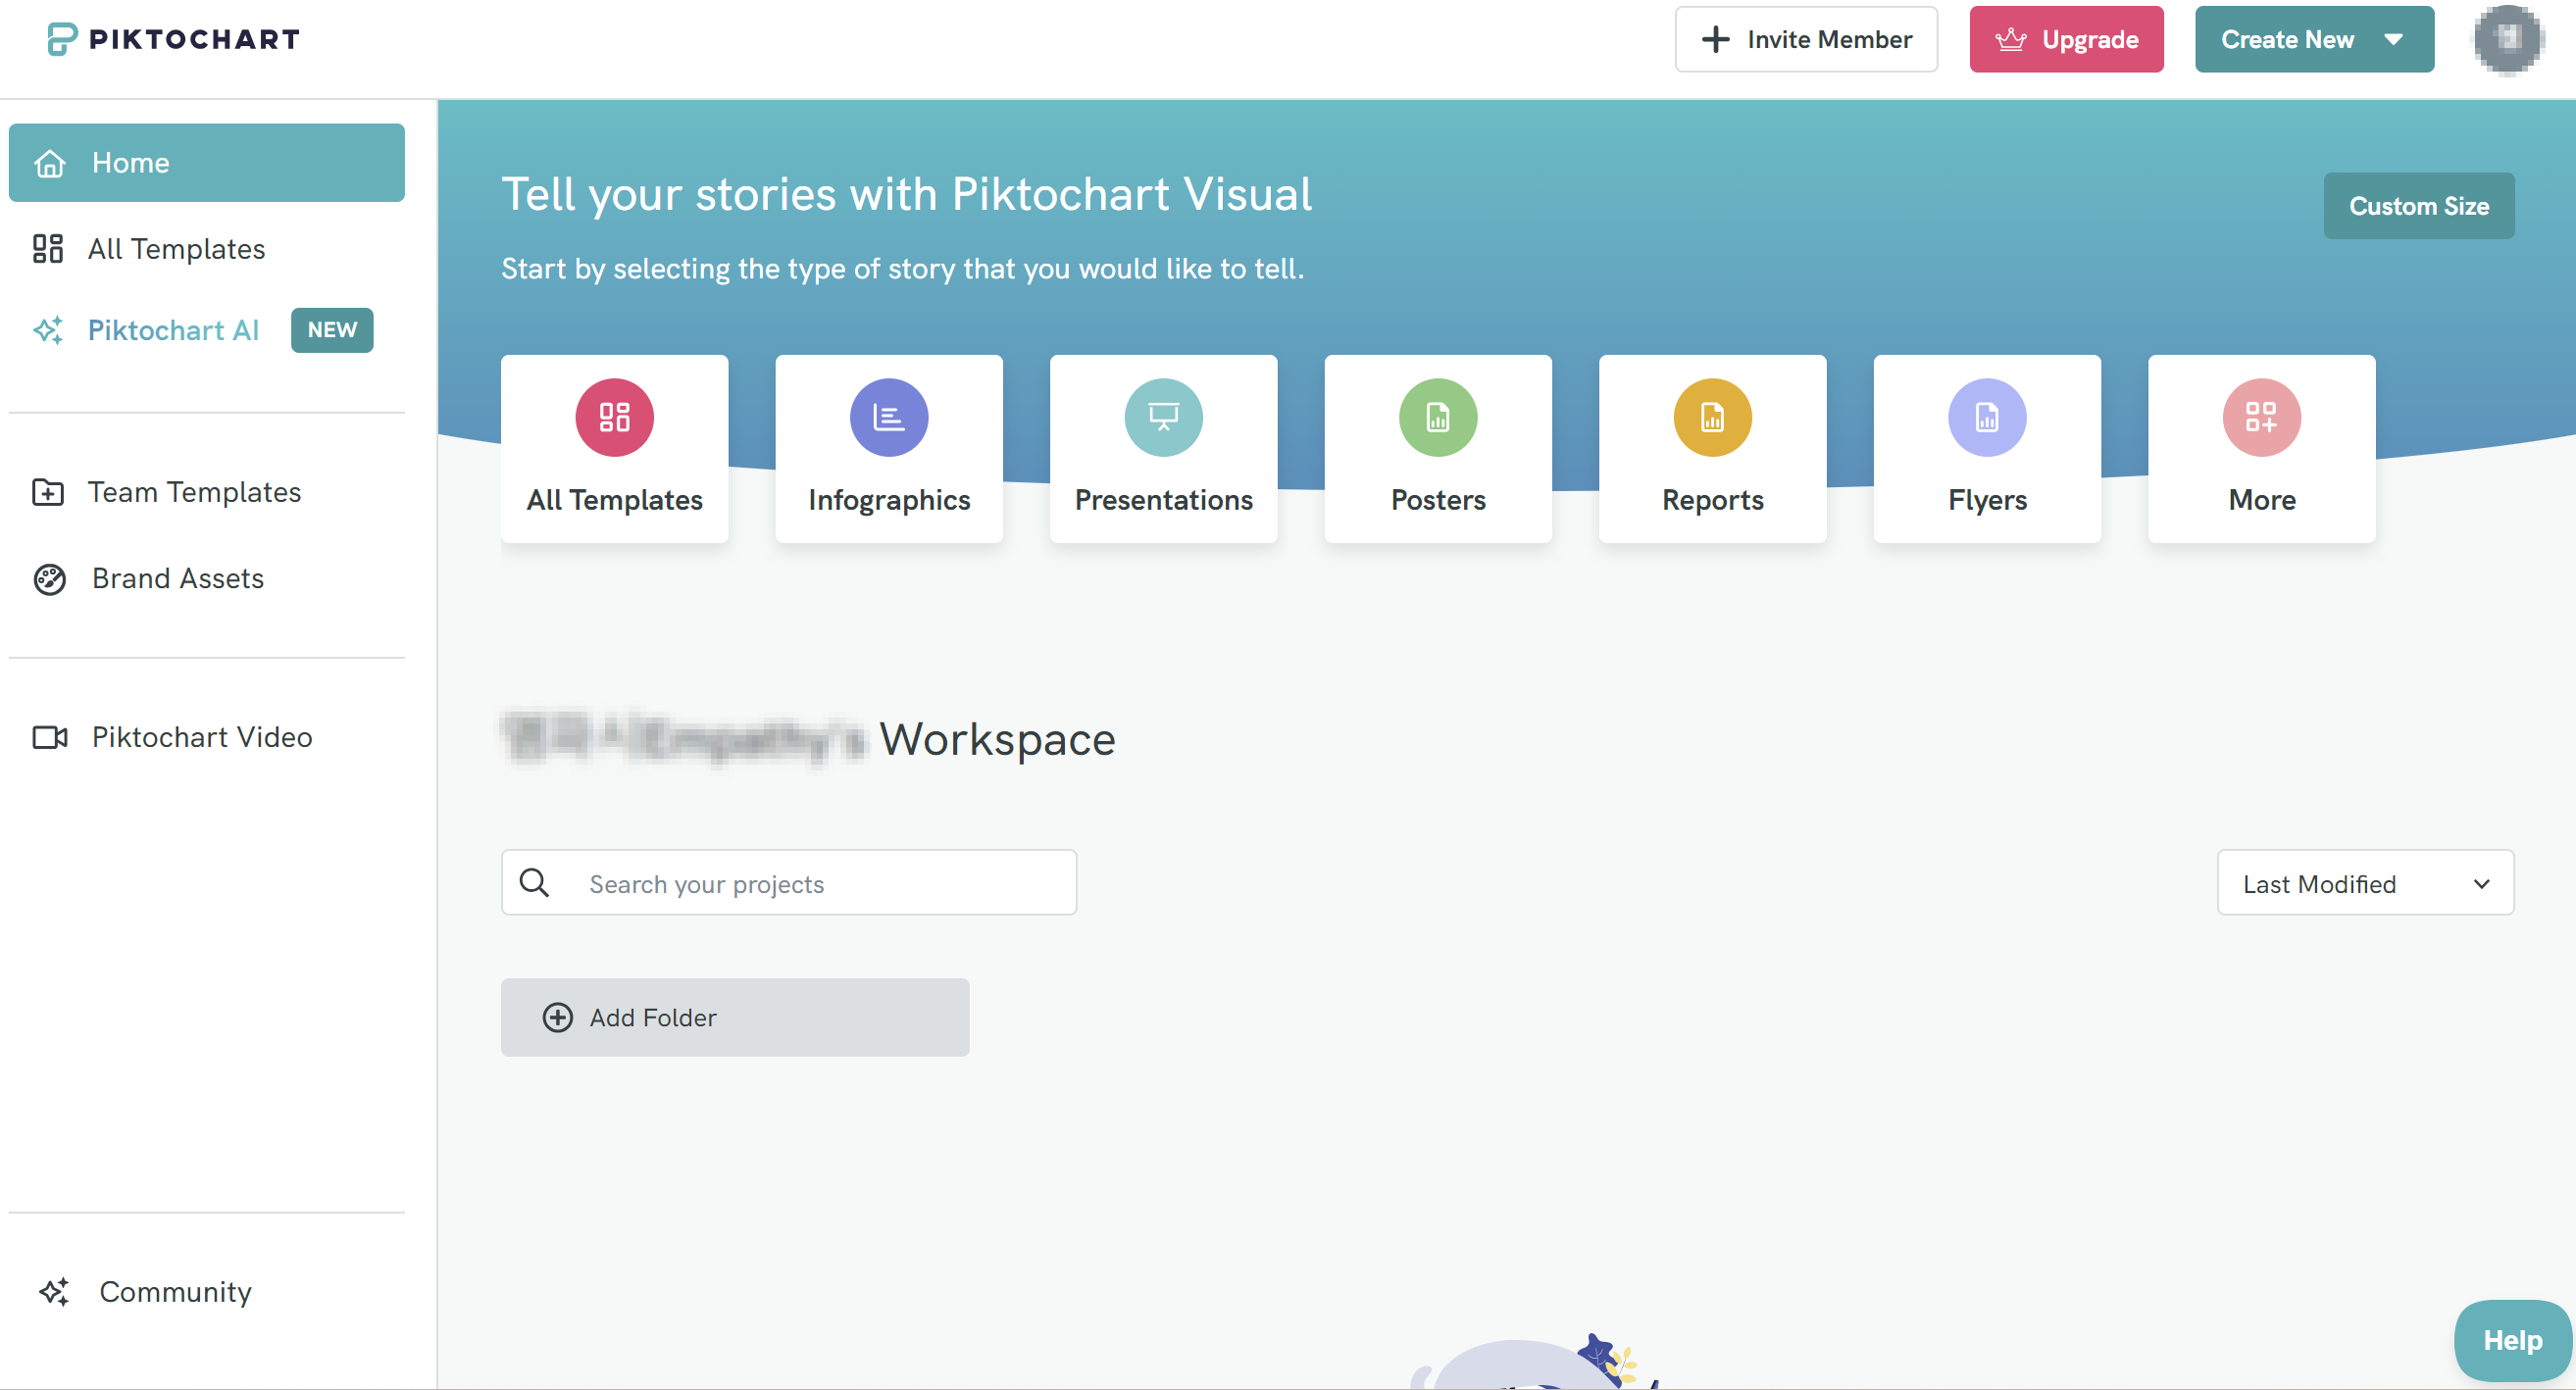Select the Infographics chart icon

coord(889,417)
